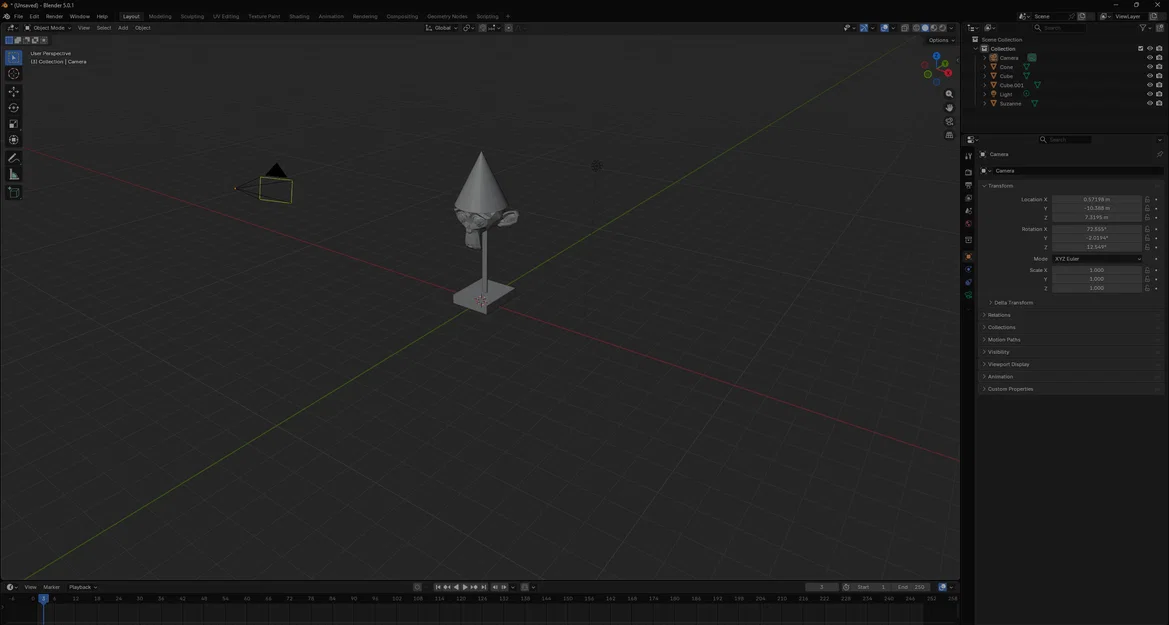Expand the Suzanne item in outliner
The image size is (1169, 625).
point(985,103)
